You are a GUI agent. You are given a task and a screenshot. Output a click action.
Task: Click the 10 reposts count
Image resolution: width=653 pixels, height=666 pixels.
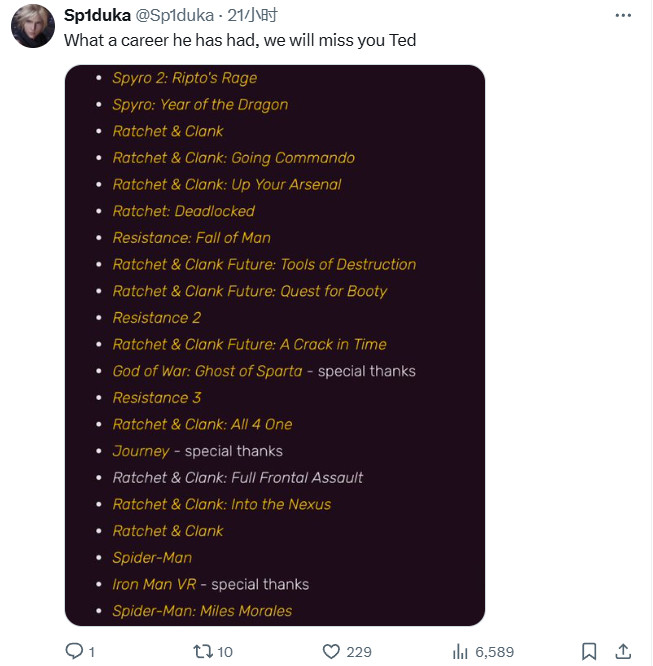pos(225,652)
